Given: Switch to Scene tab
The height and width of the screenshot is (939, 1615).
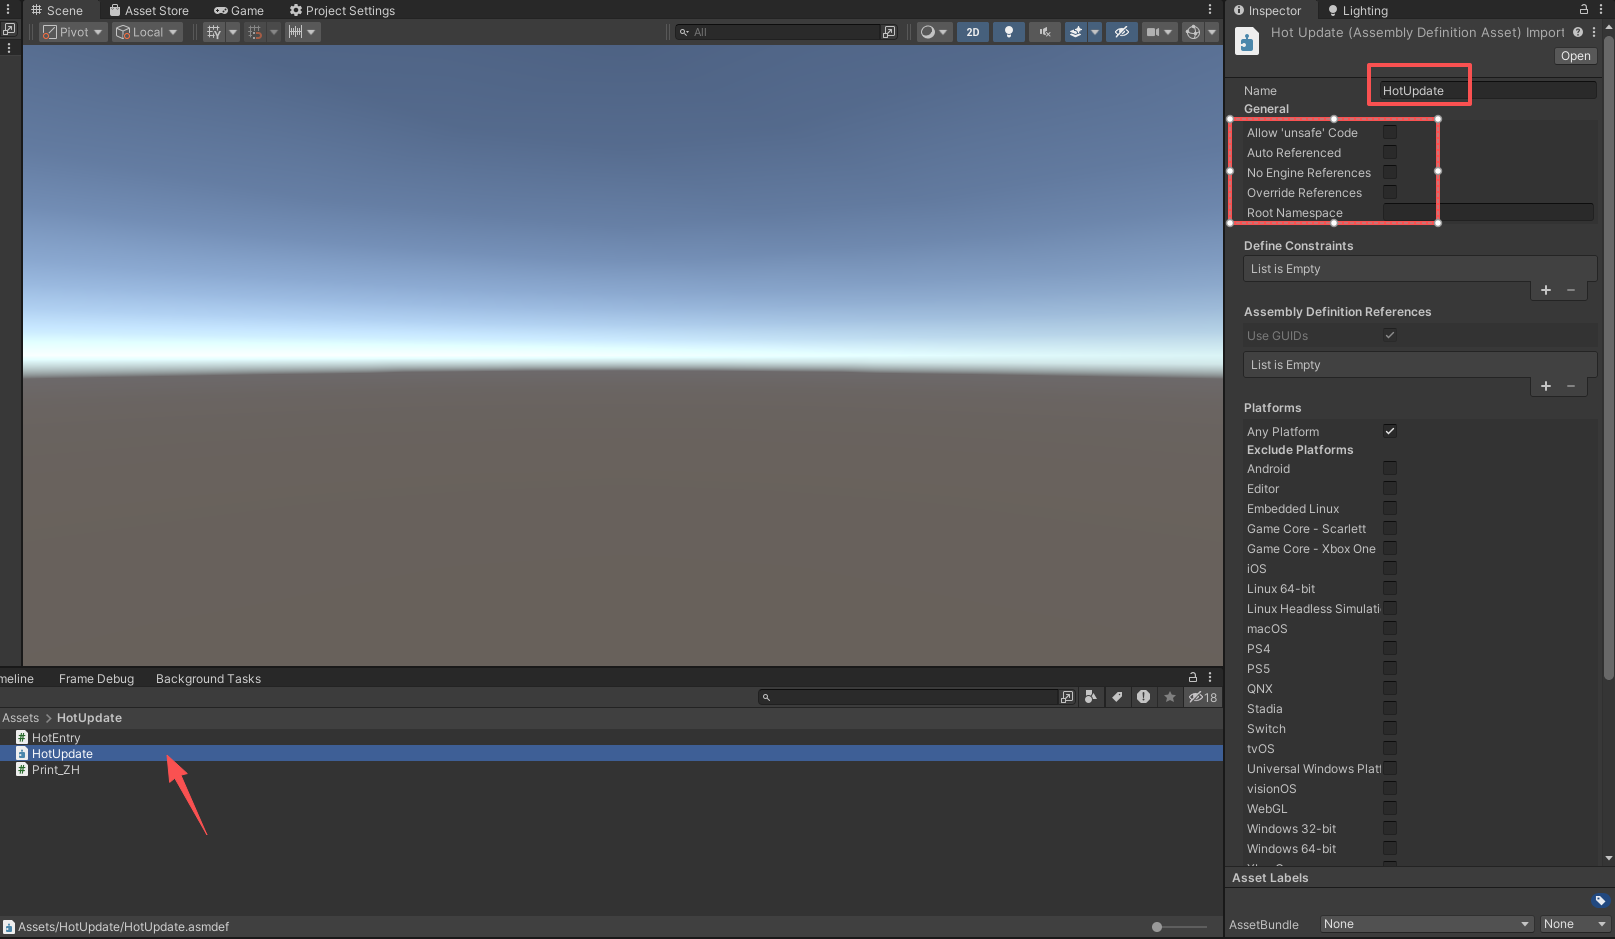Looking at the screenshot, I should tap(57, 10).
